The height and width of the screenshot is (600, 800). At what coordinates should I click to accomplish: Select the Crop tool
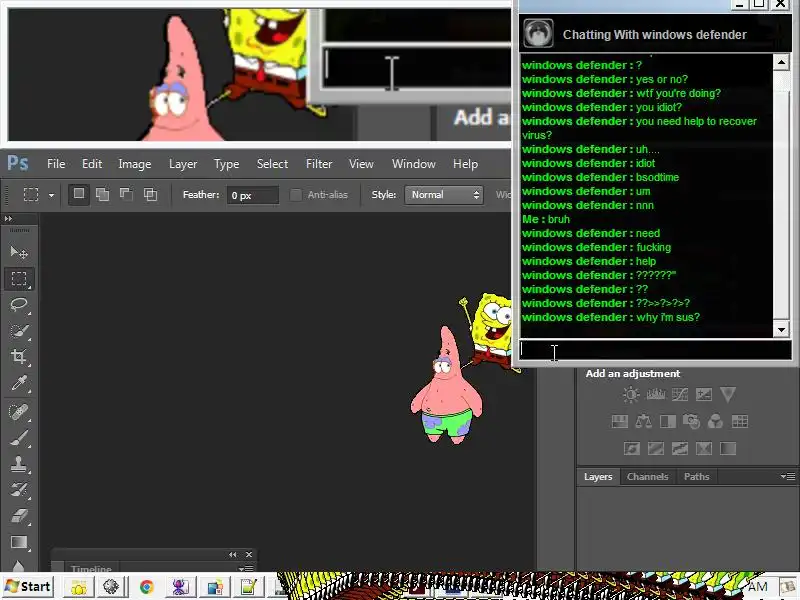click(19, 357)
